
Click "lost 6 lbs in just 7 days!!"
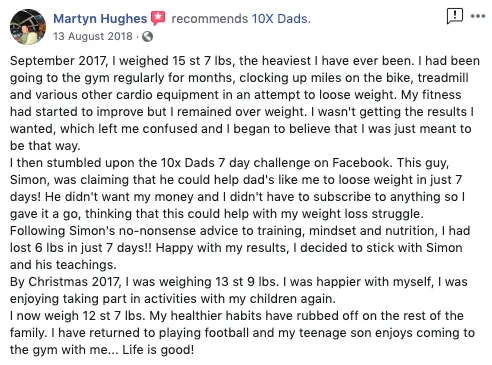pyautogui.click(x=81, y=248)
